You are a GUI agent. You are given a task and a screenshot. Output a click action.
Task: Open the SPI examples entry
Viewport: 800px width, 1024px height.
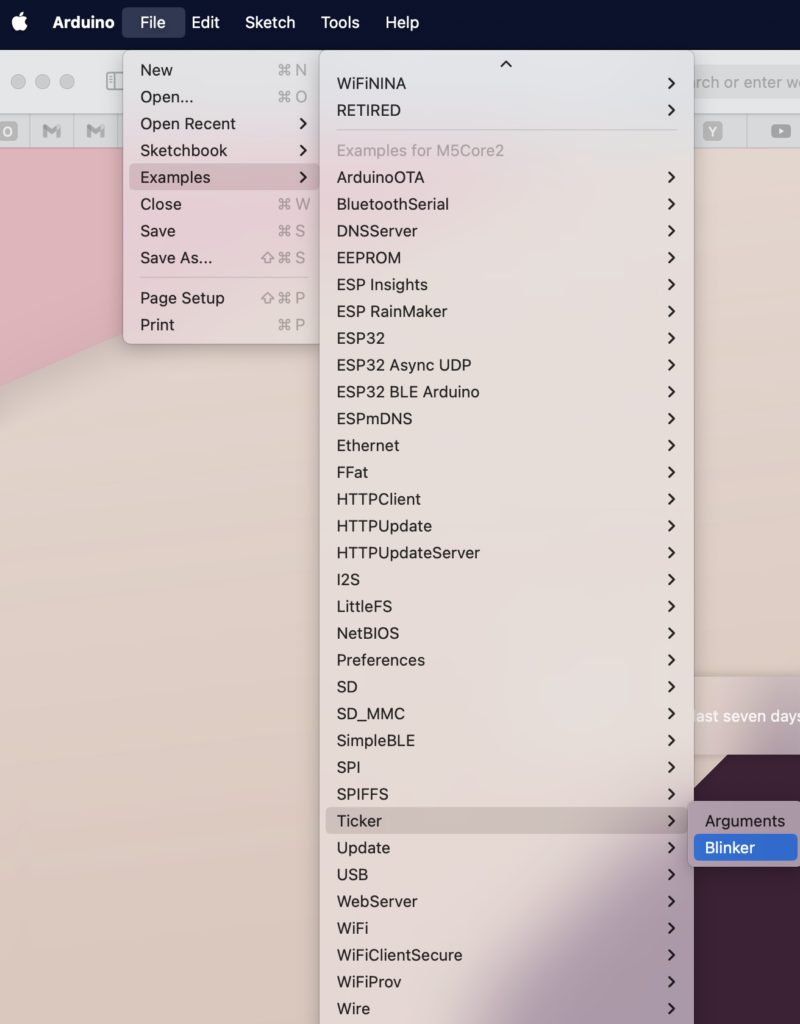pyautogui.click(x=506, y=766)
